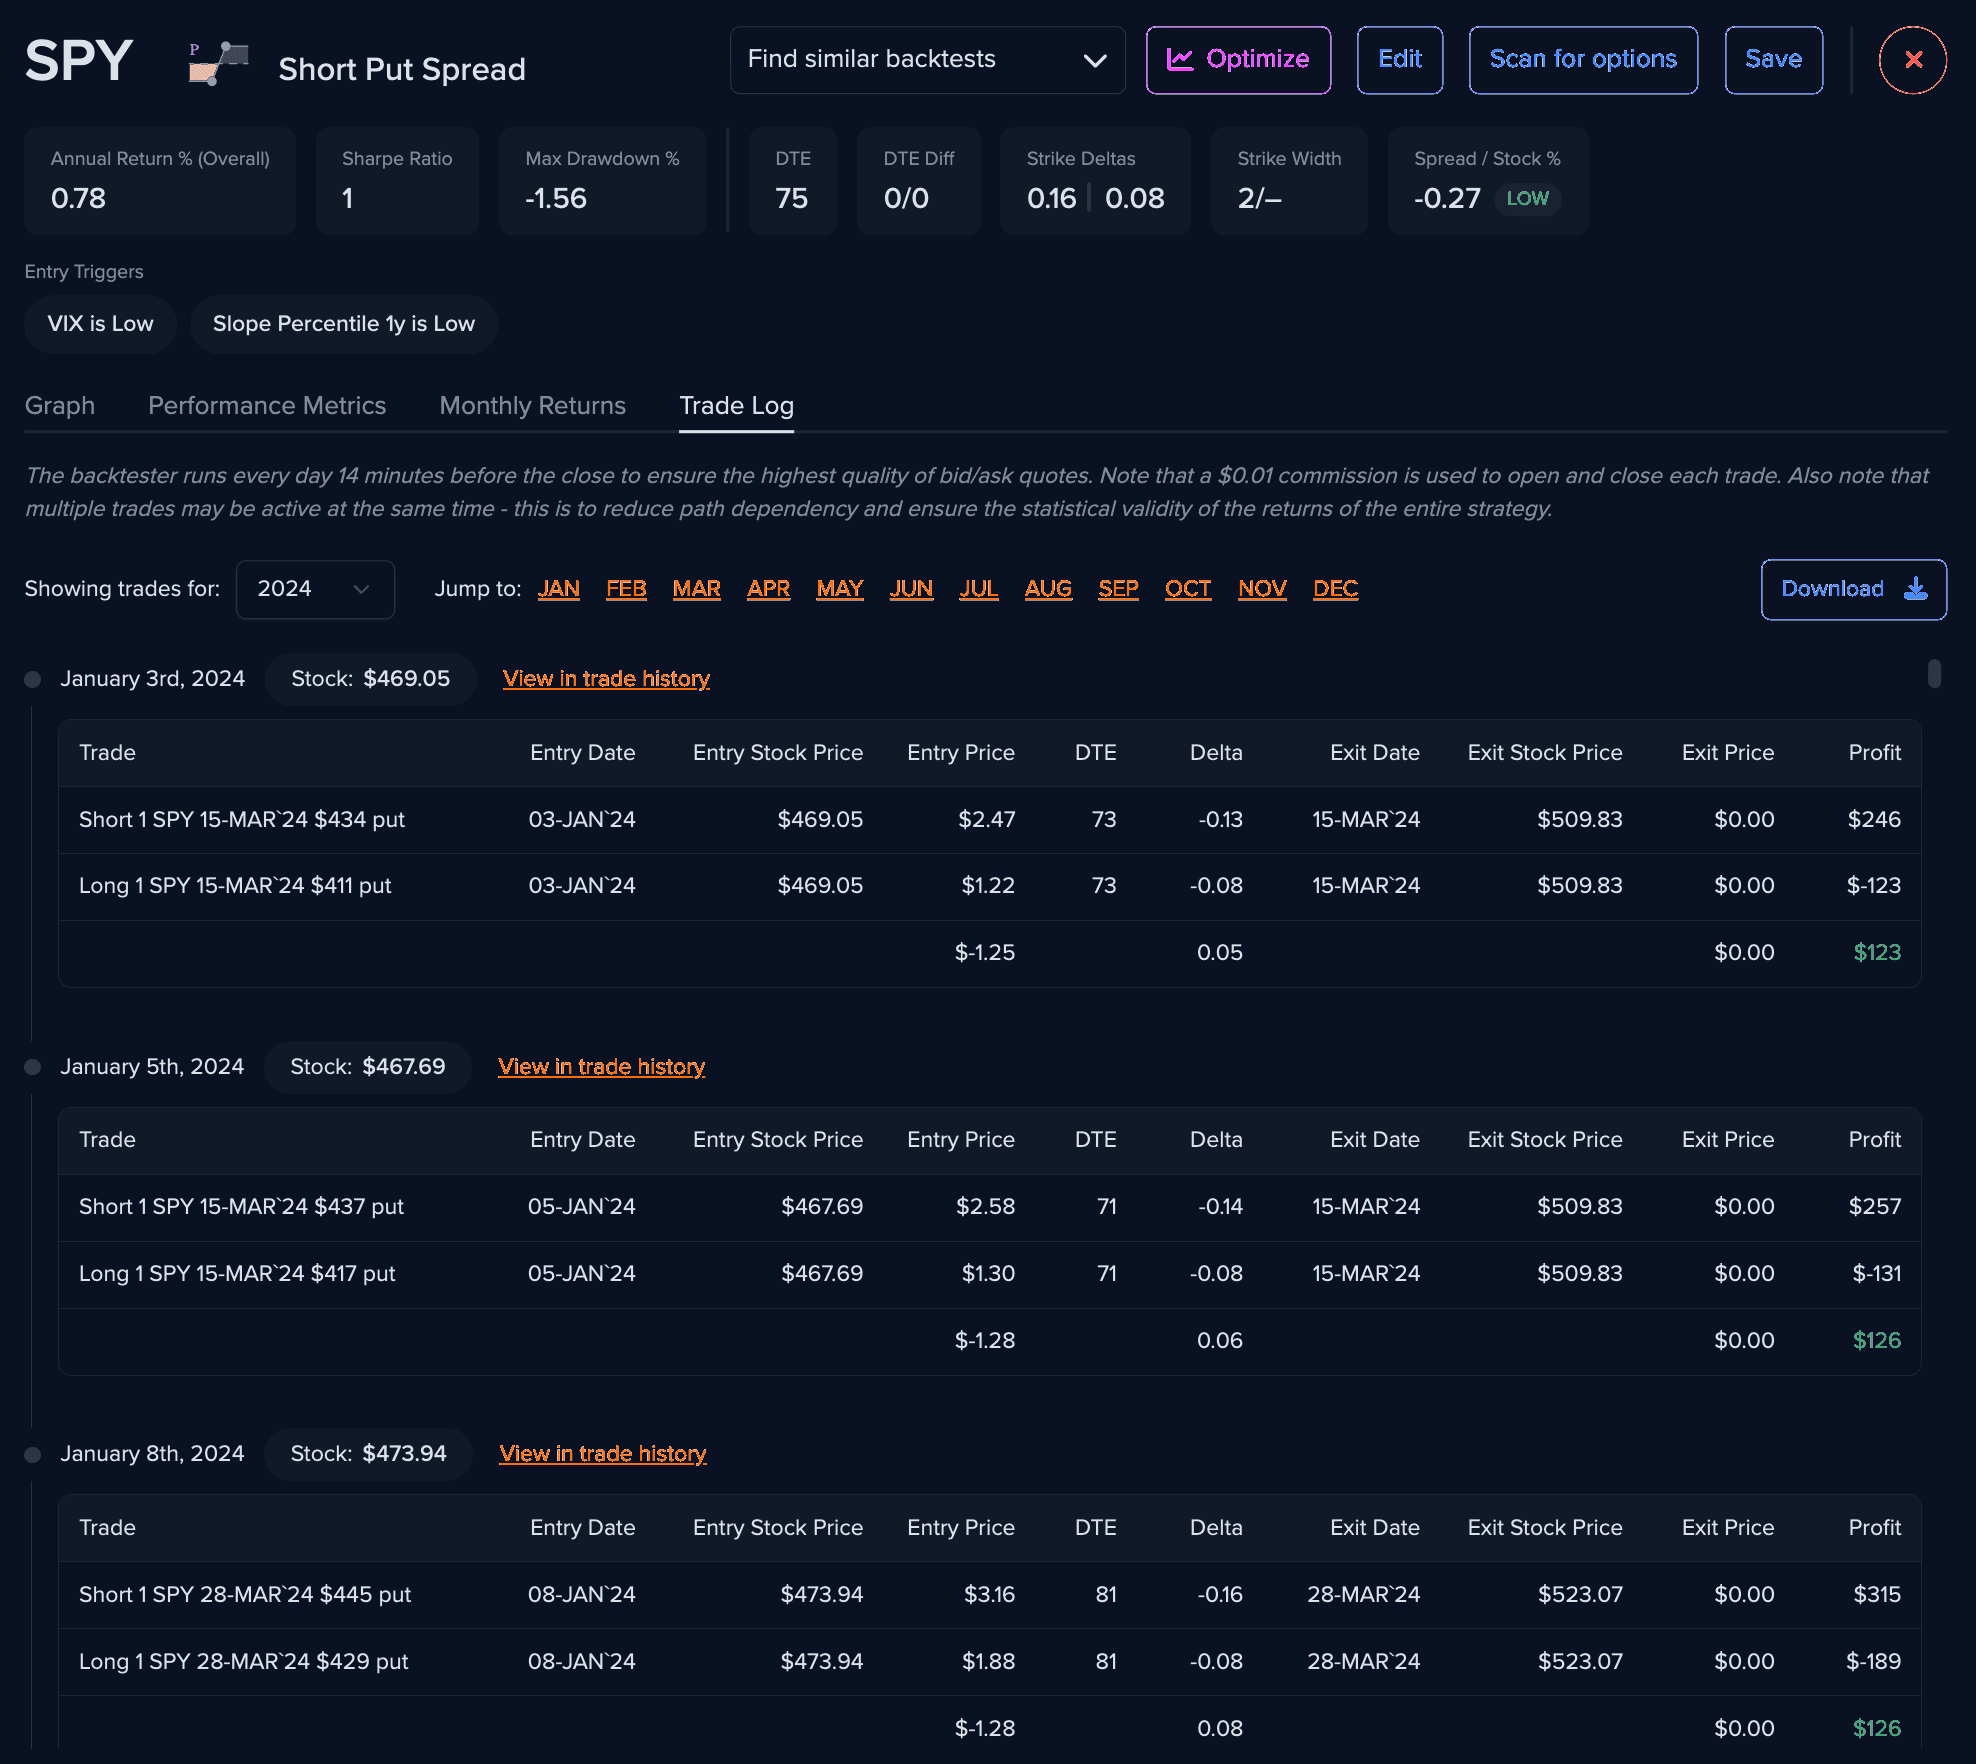Click the Short Put Spread strategy icon

click(x=218, y=63)
